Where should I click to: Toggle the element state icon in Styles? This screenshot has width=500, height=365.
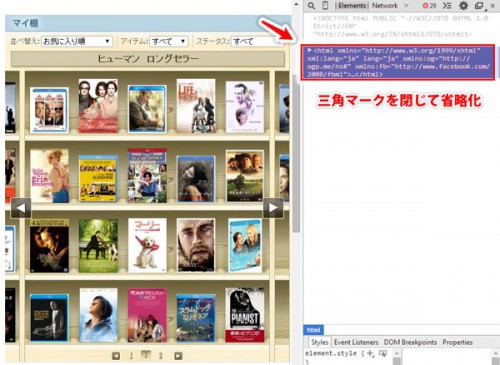pyautogui.click(x=382, y=353)
